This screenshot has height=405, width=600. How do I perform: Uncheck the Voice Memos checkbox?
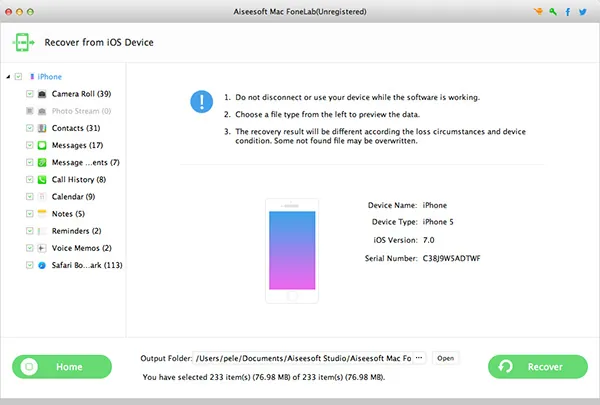[29, 248]
